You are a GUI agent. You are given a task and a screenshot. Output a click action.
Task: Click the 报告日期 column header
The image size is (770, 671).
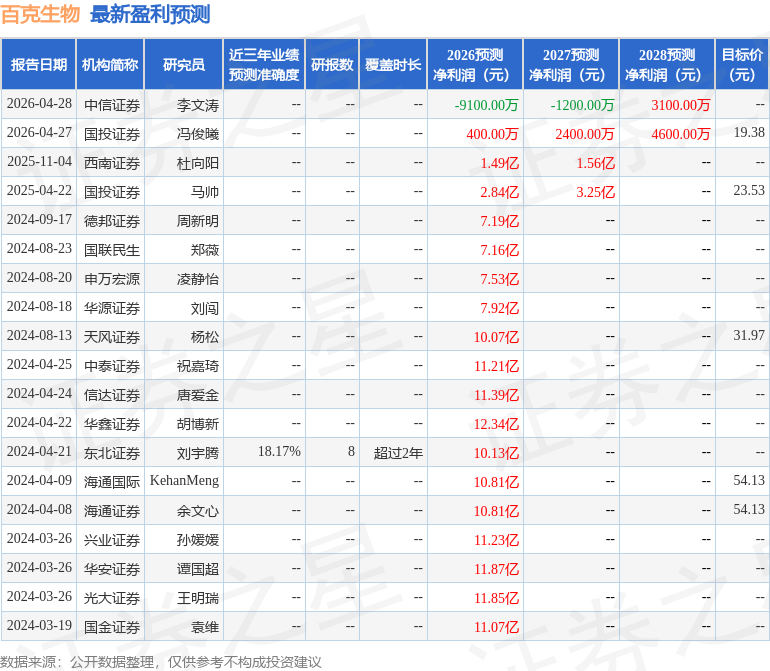39,65
